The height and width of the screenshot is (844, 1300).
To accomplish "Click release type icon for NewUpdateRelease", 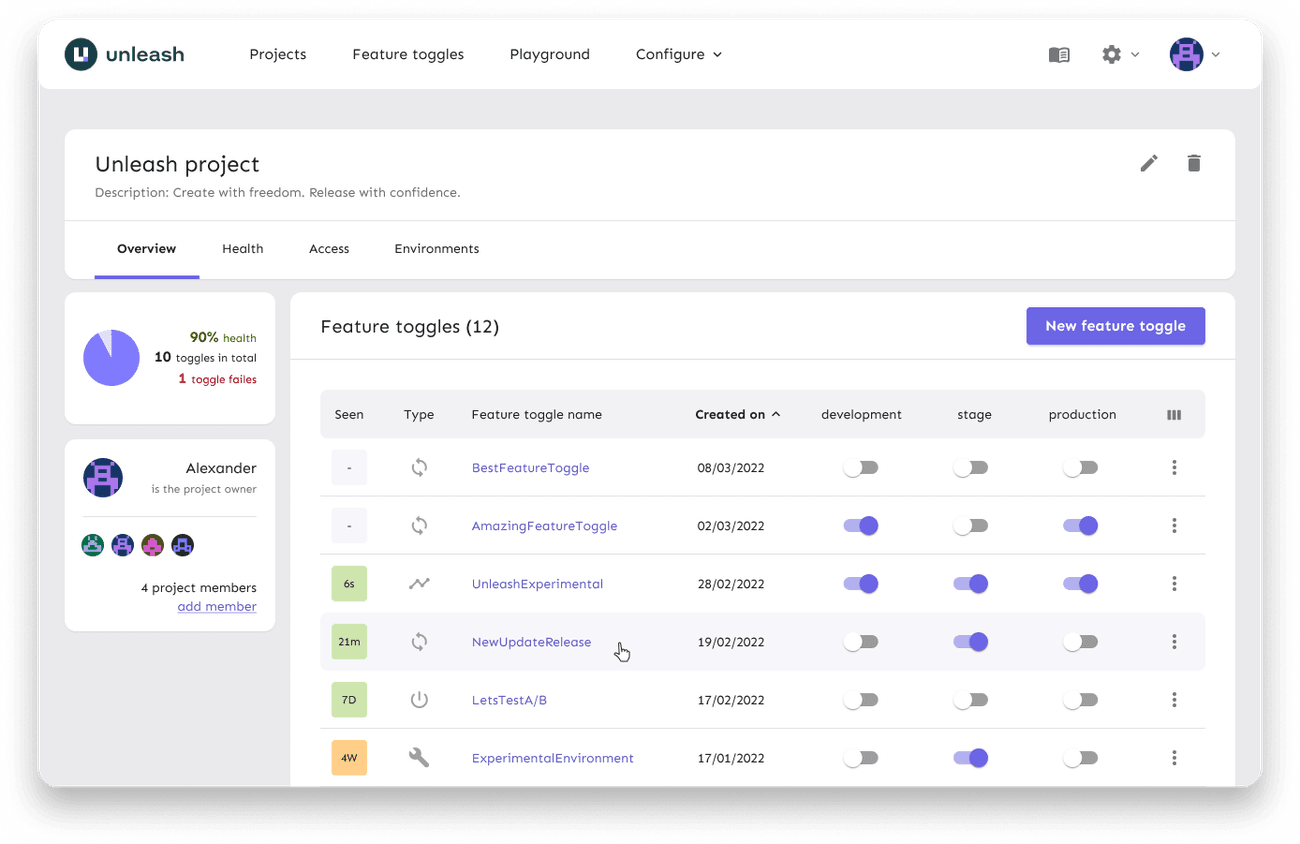I will (419, 642).
